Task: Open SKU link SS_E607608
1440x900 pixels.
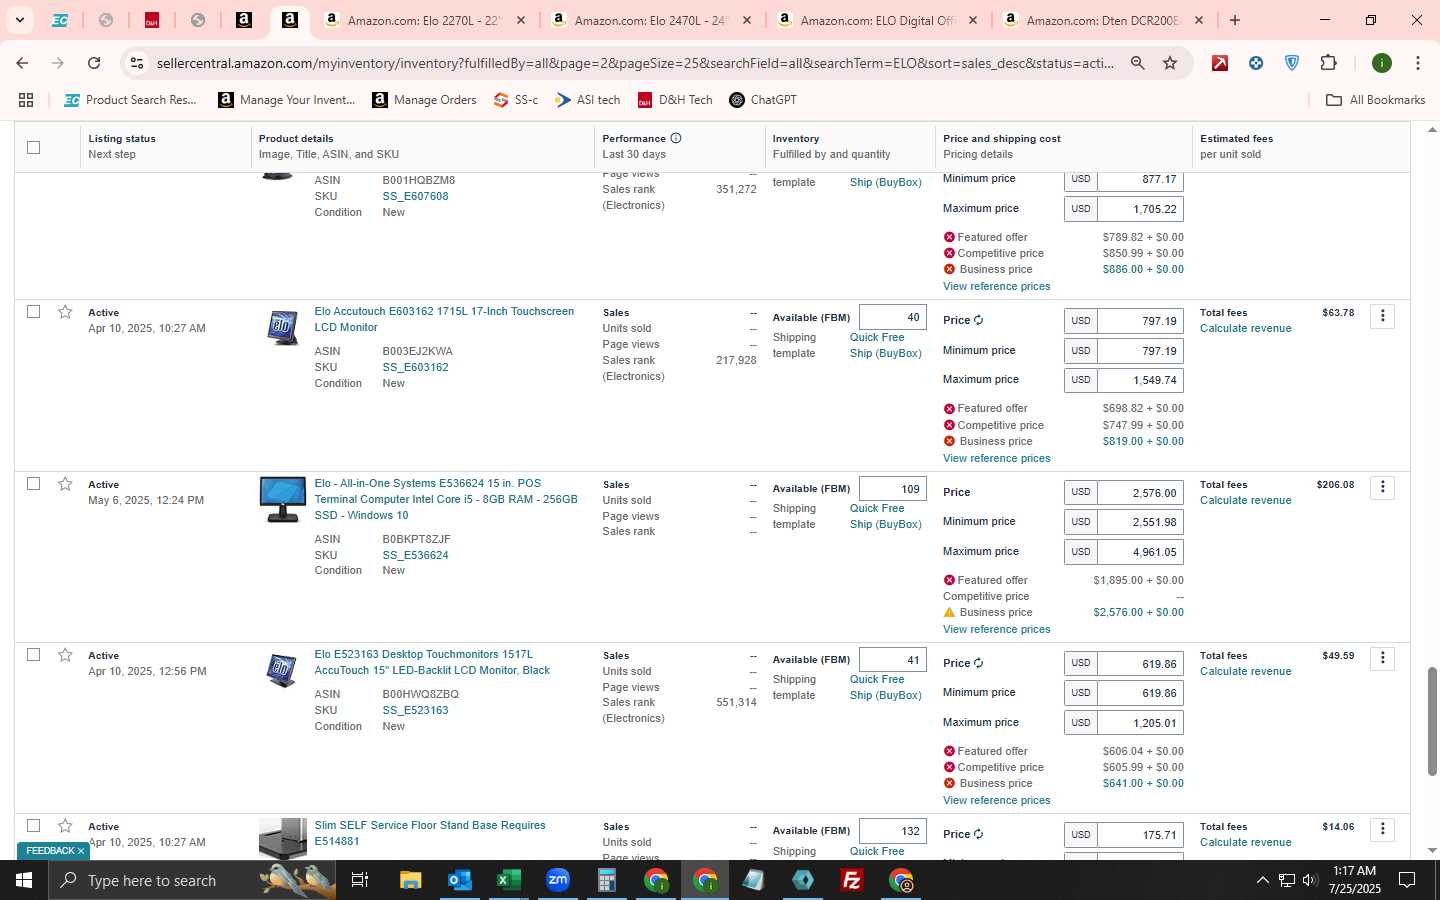Action: (415, 196)
